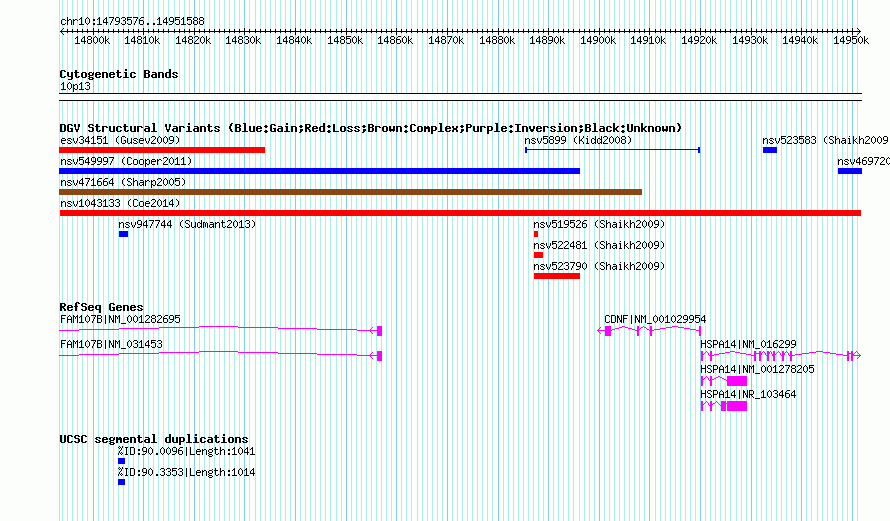This screenshot has width=890, height=521.
Task: Click the chr10:14793576..14951588 coordinate text
Action: pos(132,22)
